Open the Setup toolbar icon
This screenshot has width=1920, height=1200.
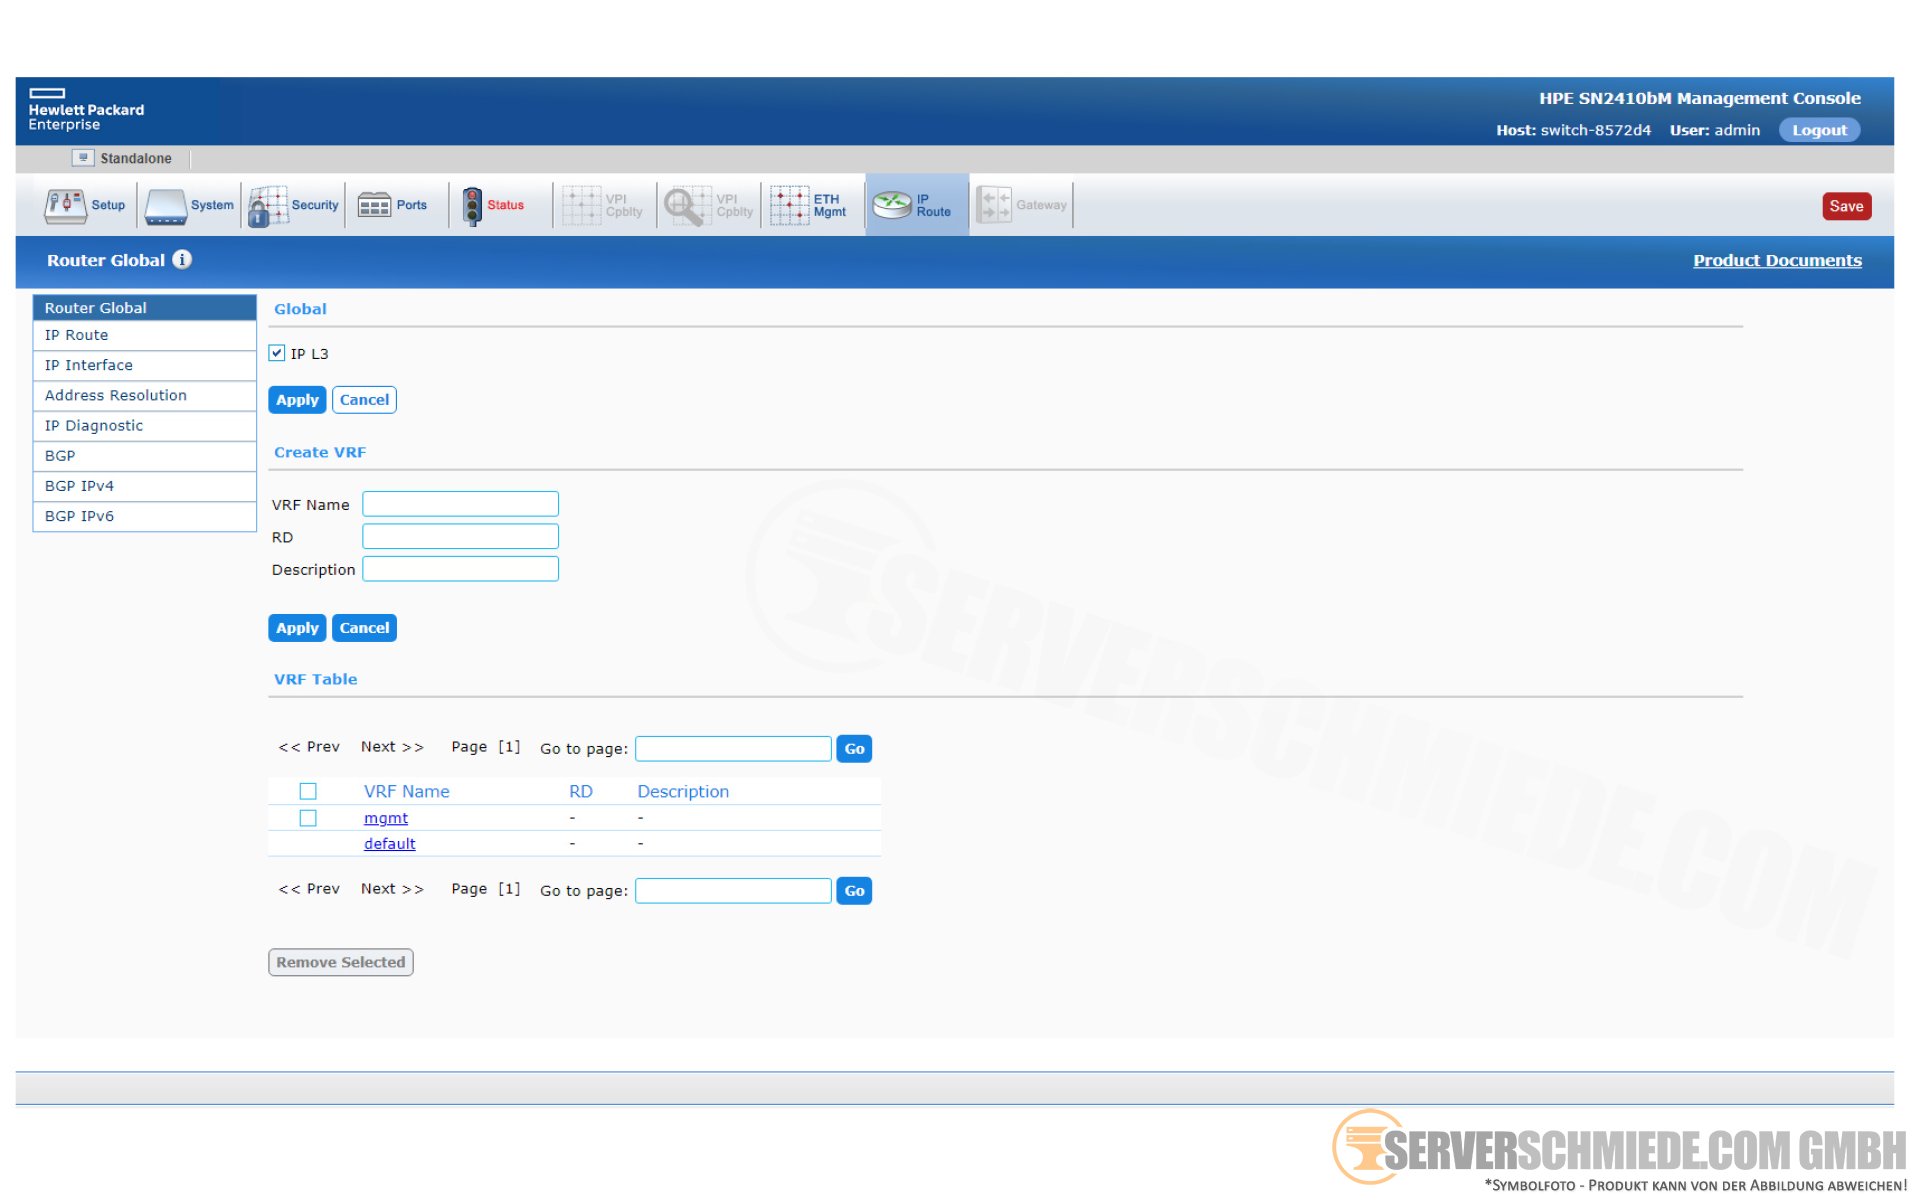click(x=65, y=205)
